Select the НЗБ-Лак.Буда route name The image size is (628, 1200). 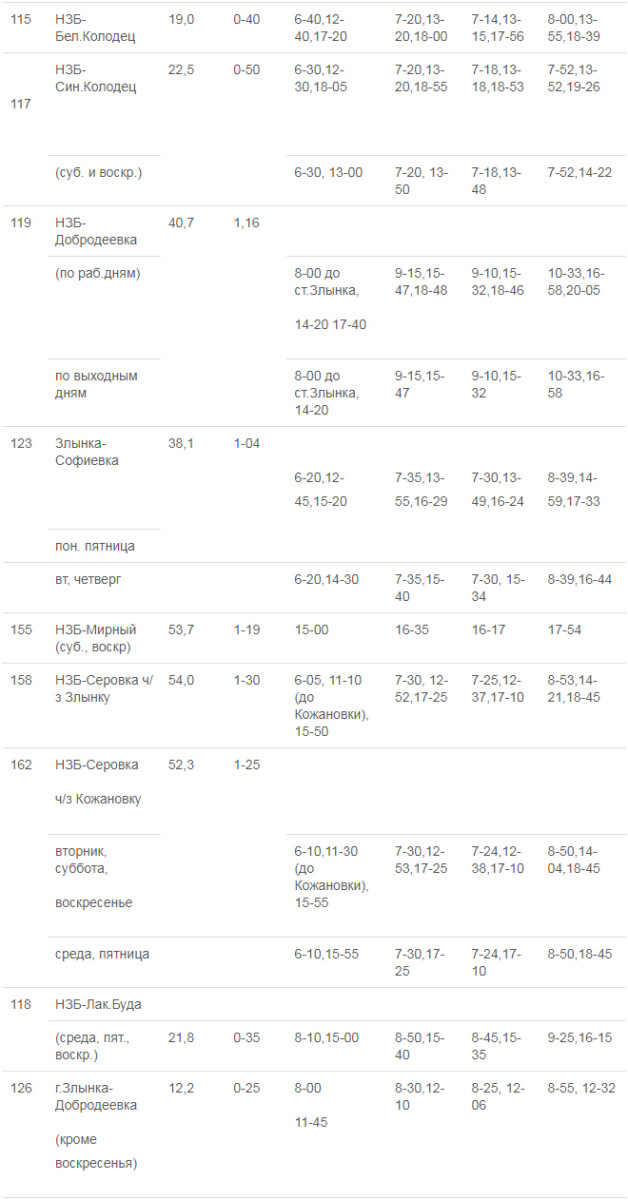tap(97, 1004)
